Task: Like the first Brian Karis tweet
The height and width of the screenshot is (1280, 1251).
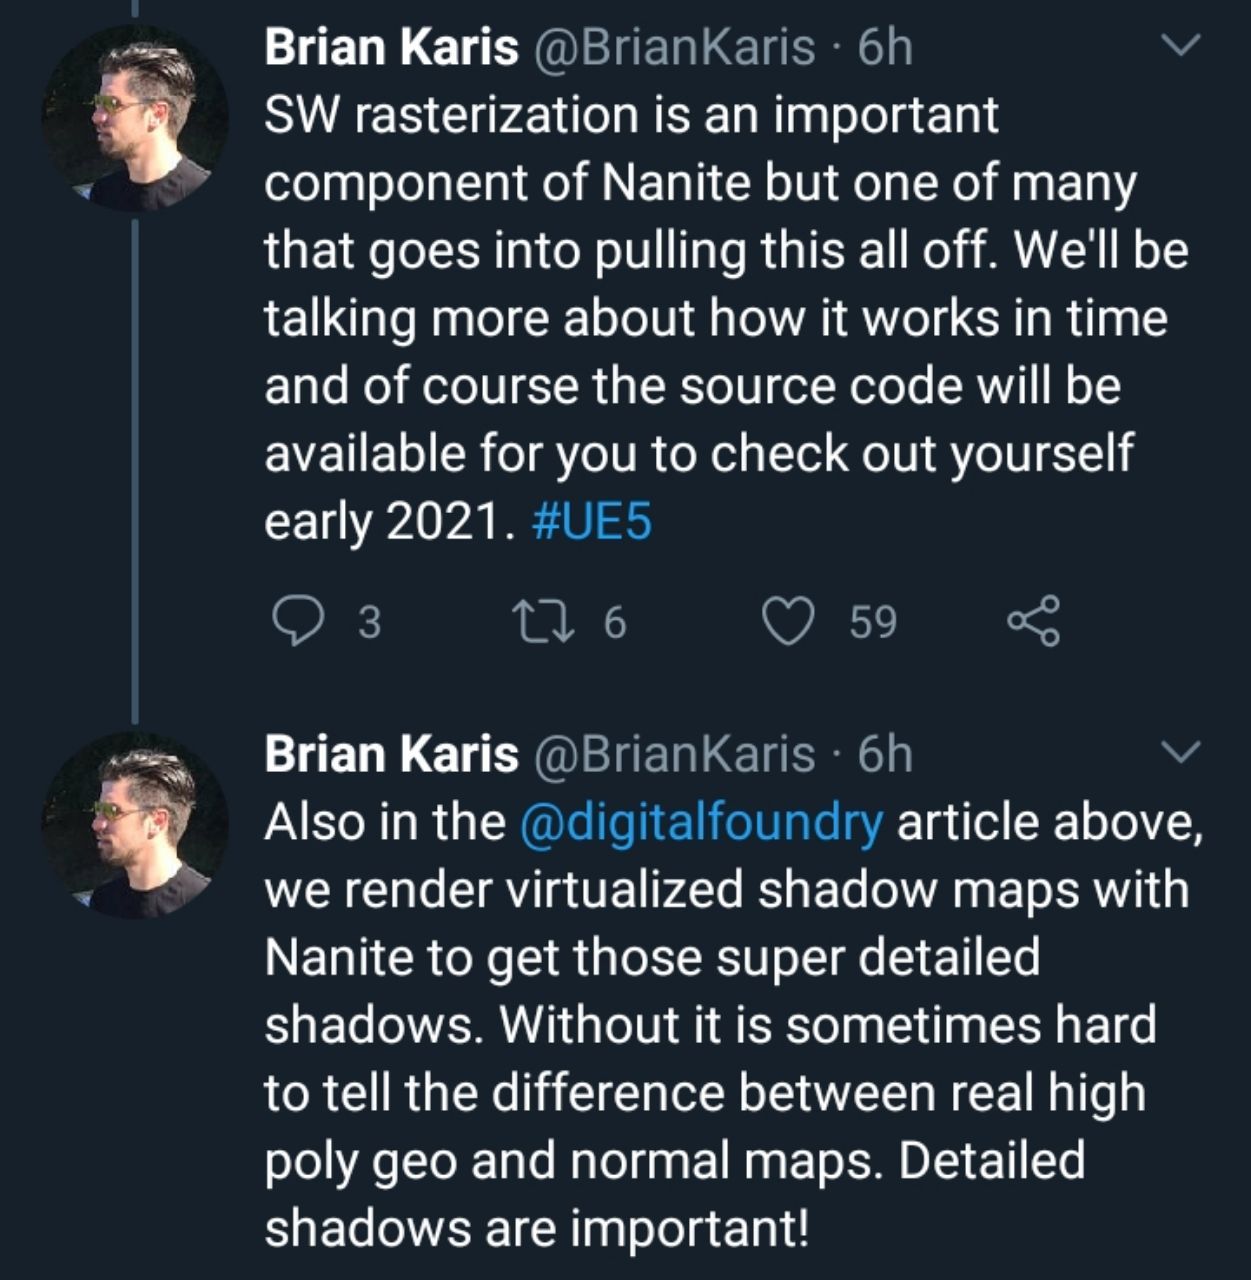Action: tap(788, 622)
